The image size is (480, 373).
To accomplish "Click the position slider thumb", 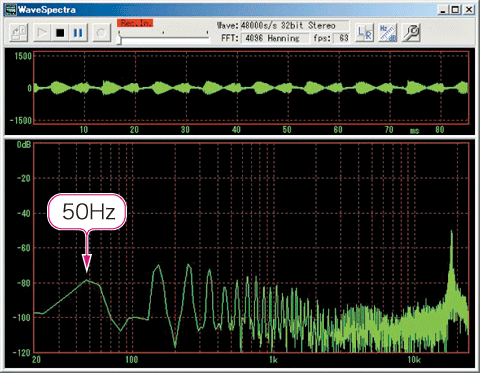I will click(x=119, y=39).
